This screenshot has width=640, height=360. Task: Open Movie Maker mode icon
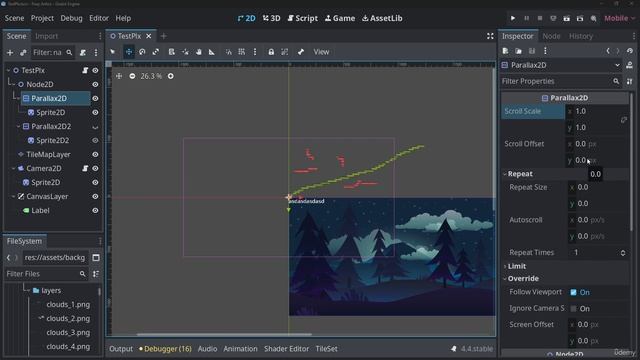click(x=593, y=18)
